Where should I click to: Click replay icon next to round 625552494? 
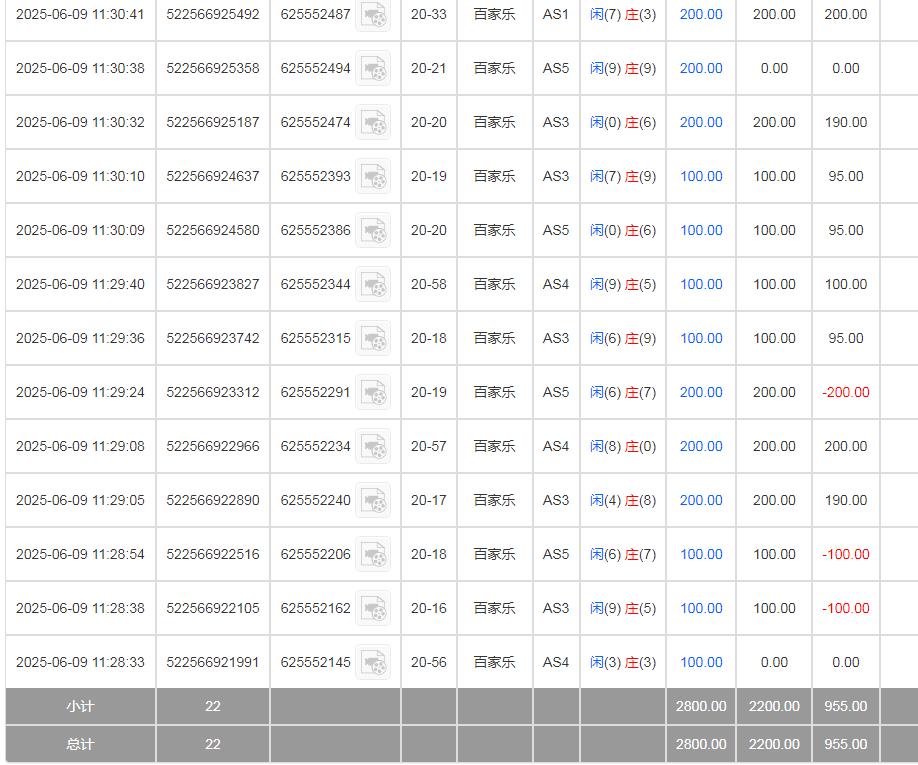point(374,69)
